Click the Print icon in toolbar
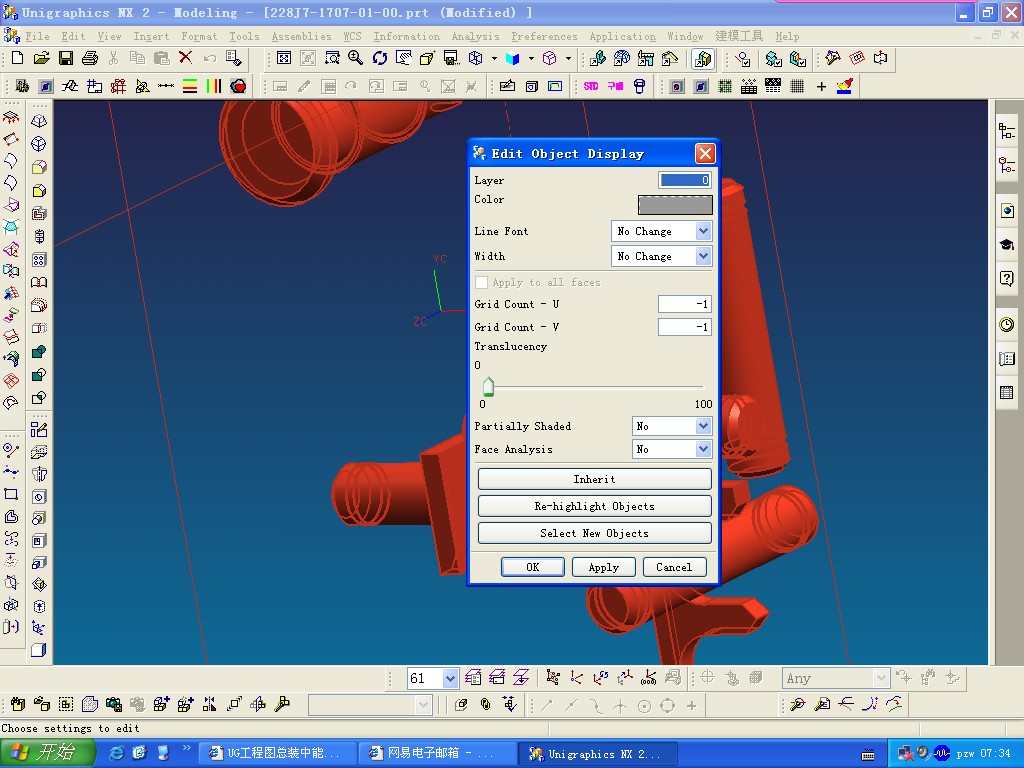1024x768 pixels. [x=89, y=59]
